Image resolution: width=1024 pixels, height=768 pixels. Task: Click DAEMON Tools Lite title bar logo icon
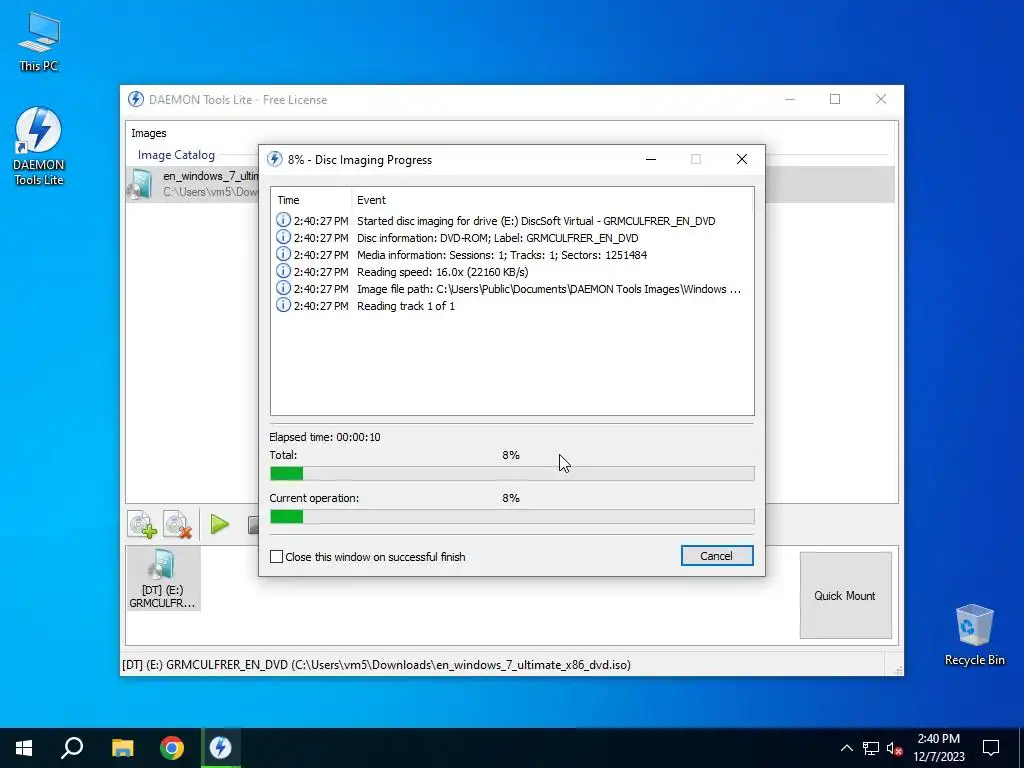pos(136,99)
